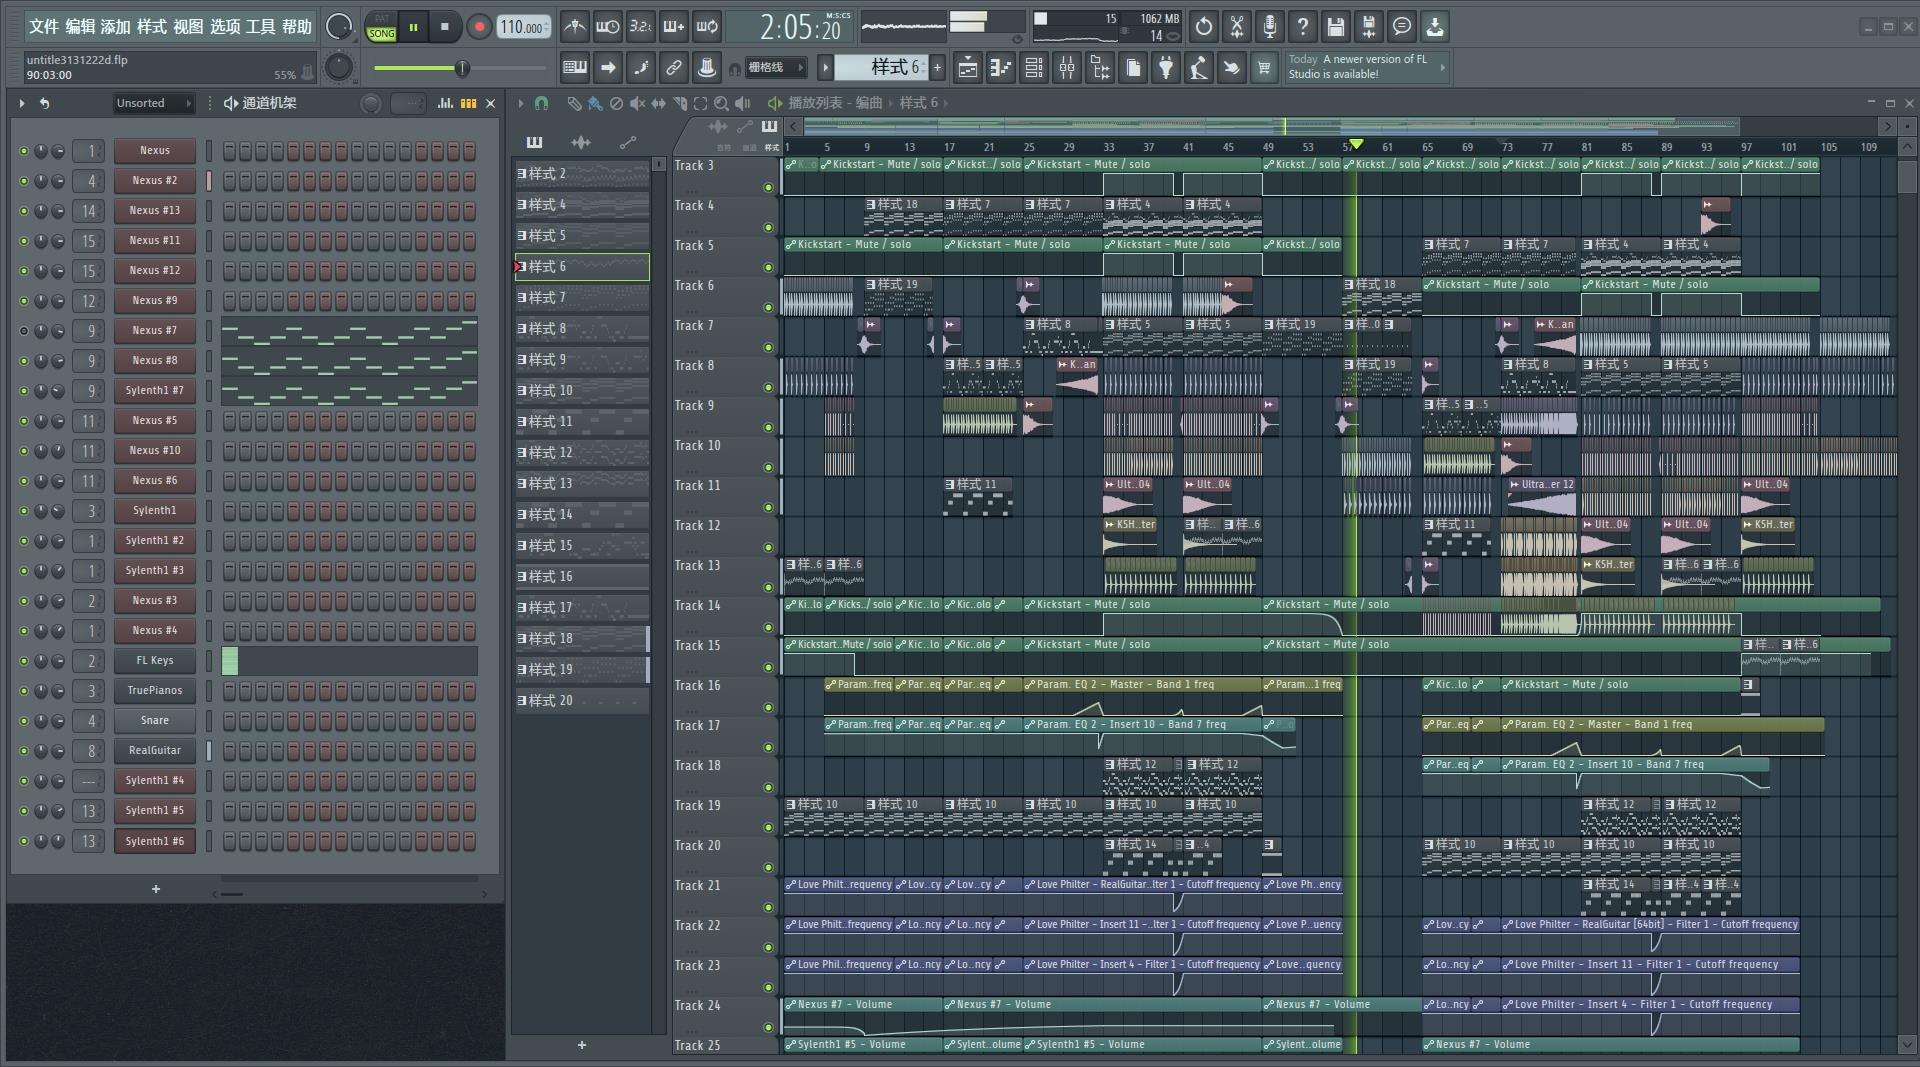Select 样式 10 in the pattern picker

pos(582,391)
